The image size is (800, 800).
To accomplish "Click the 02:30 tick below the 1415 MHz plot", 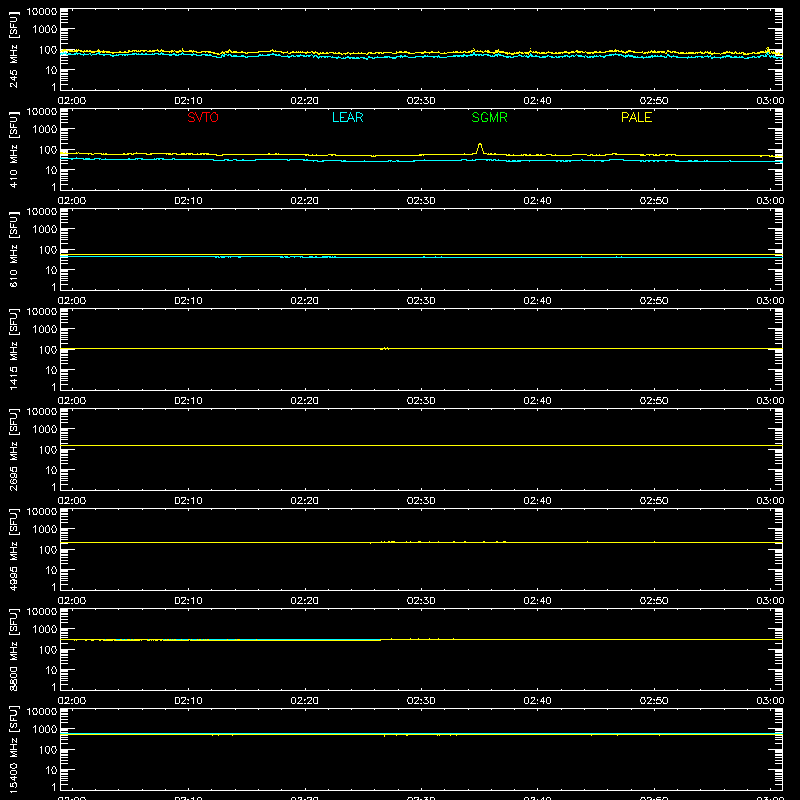I will [x=421, y=401].
